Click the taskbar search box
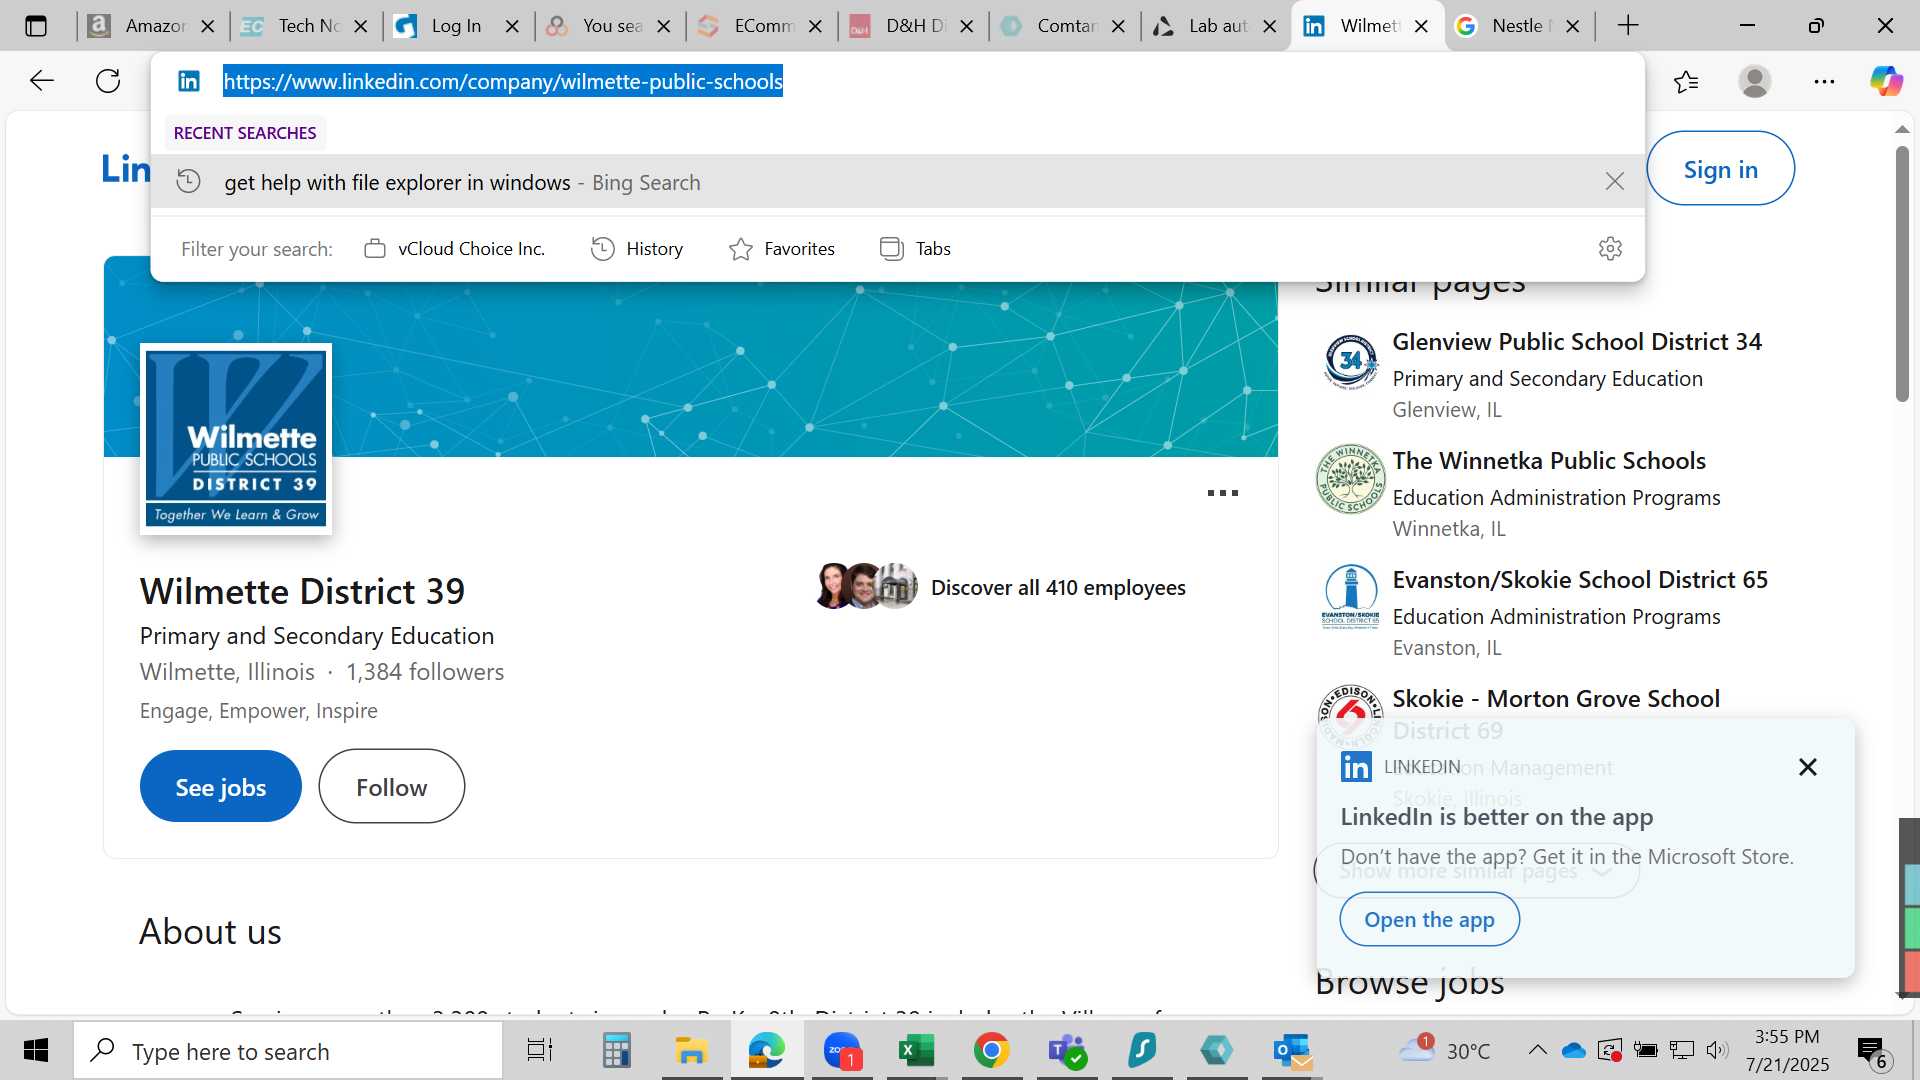 pyautogui.click(x=288, y=1051)
